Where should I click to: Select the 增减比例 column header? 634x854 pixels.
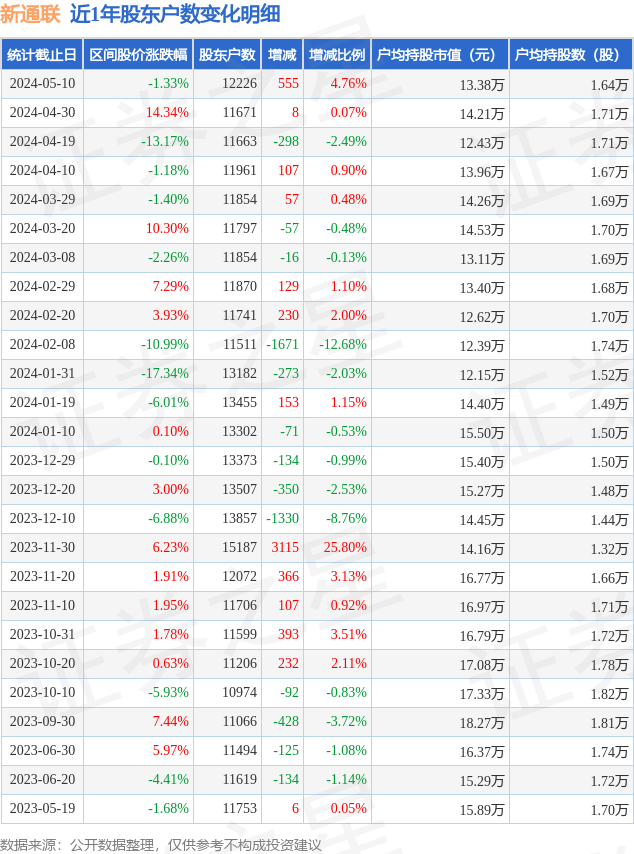(337, 55)
